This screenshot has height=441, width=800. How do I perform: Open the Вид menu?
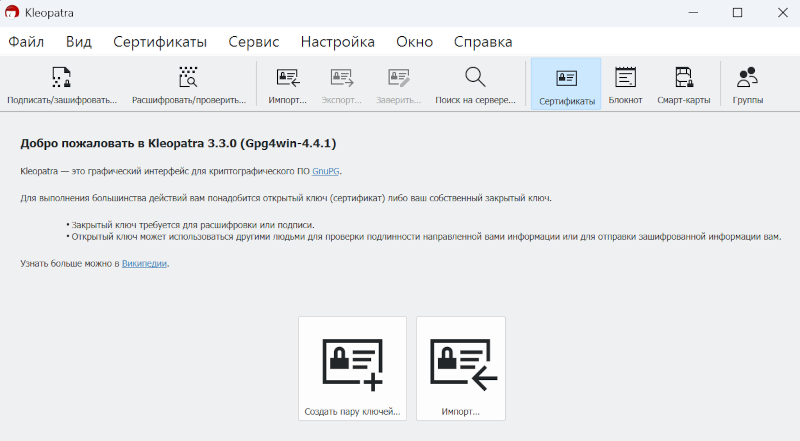tap(79, 42)
